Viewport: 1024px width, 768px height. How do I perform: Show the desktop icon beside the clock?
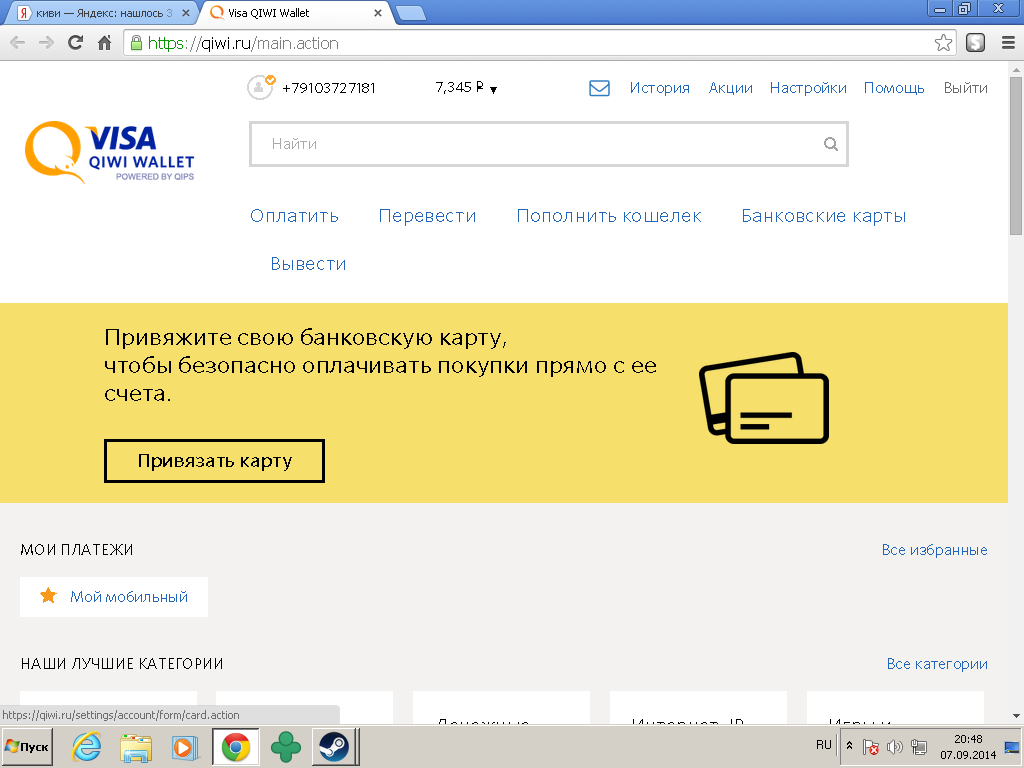tap(1012, 746)
